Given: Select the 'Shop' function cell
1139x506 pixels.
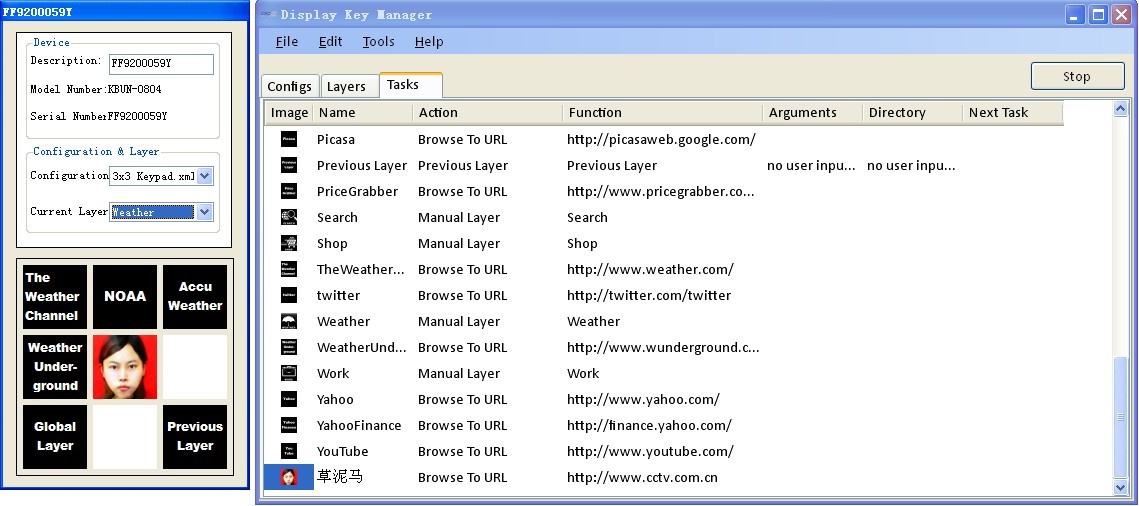Looking at the screenshot, I should pyautogui.click(x=582, y=244).
